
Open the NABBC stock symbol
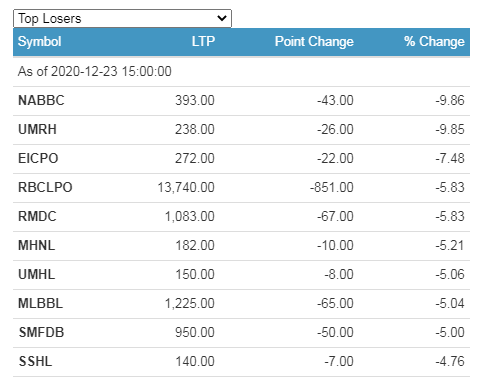(x=41, y=100)
